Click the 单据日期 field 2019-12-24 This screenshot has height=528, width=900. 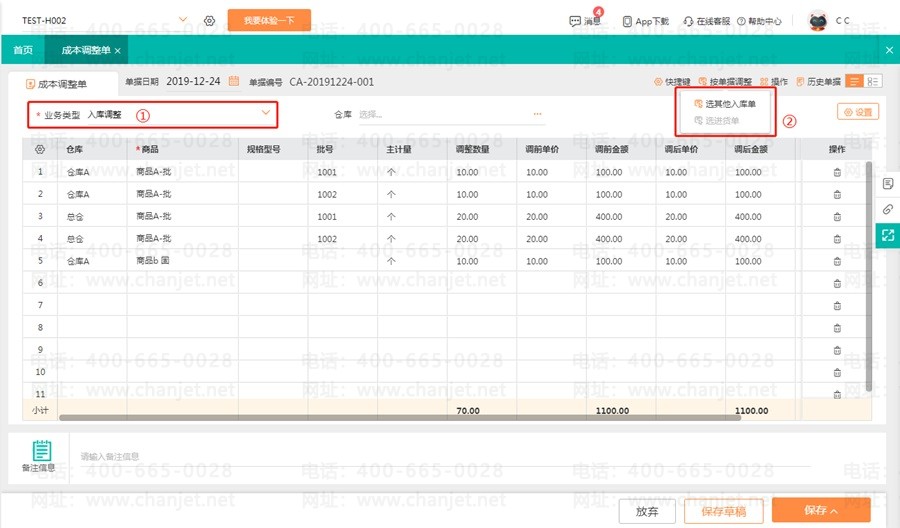pyautogui.click(x=193, y=81)
